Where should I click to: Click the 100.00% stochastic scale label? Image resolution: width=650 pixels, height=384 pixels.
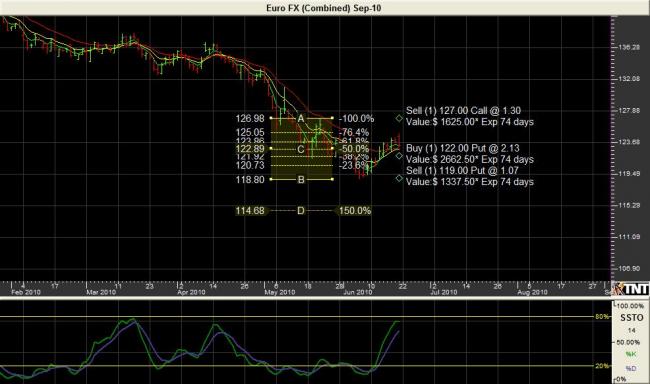click(631, 306)
